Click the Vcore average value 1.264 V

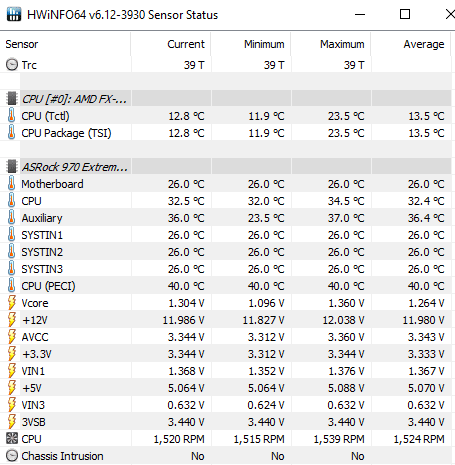426,303
